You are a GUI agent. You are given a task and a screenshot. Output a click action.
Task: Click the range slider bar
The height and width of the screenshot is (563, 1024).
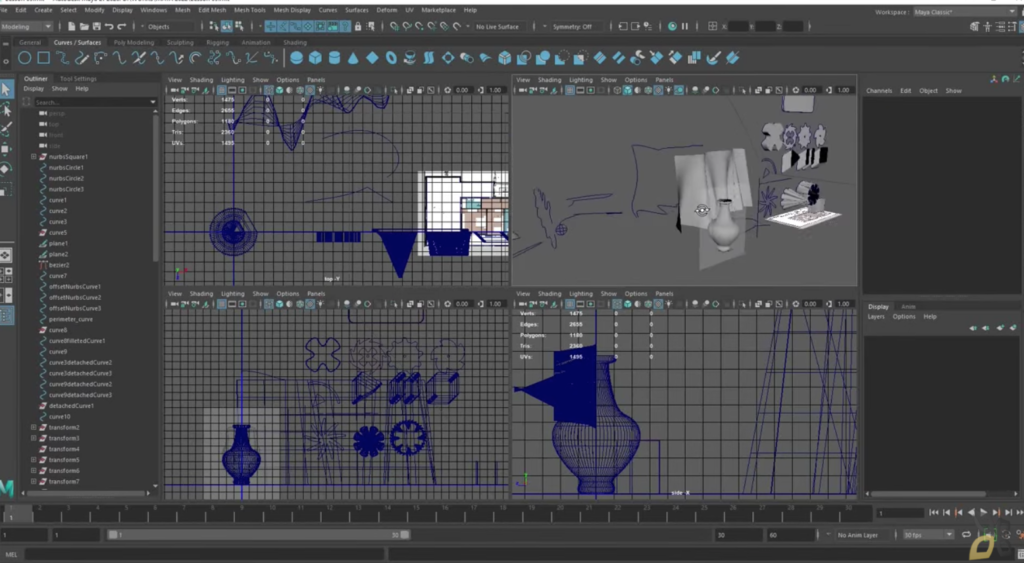click(x=259, y=535)
